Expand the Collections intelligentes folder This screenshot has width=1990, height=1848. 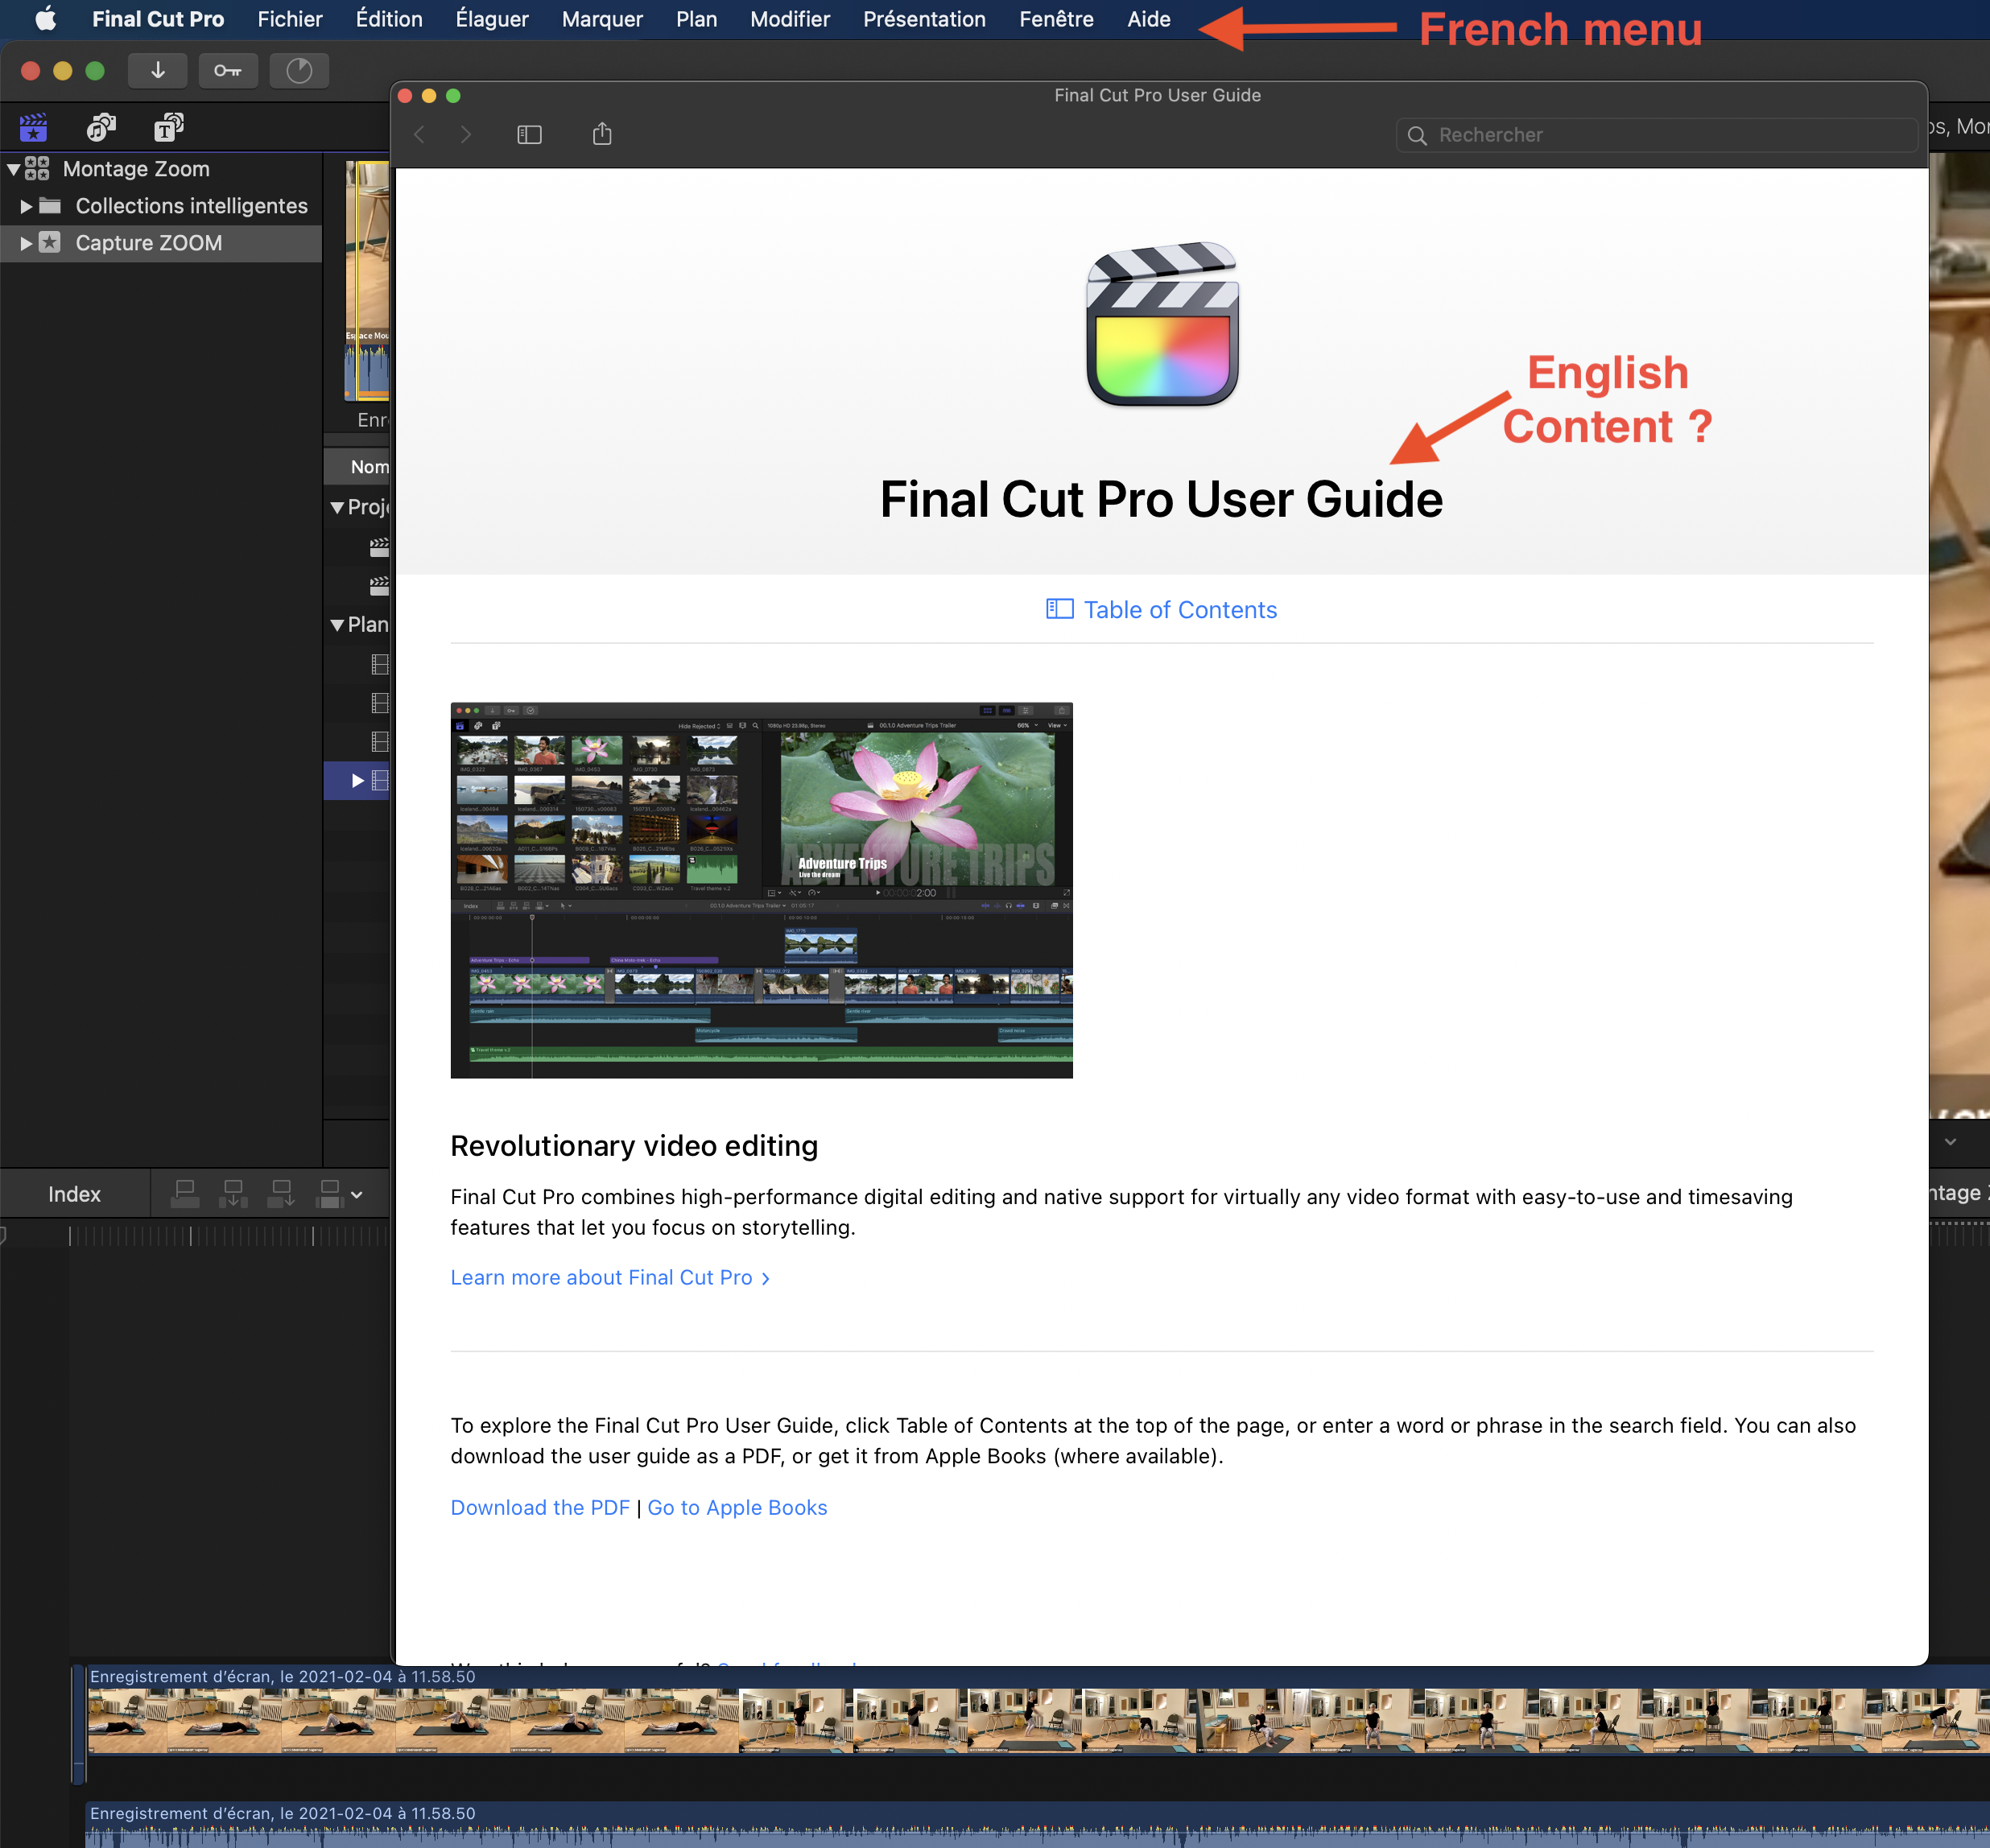[26, 206]
